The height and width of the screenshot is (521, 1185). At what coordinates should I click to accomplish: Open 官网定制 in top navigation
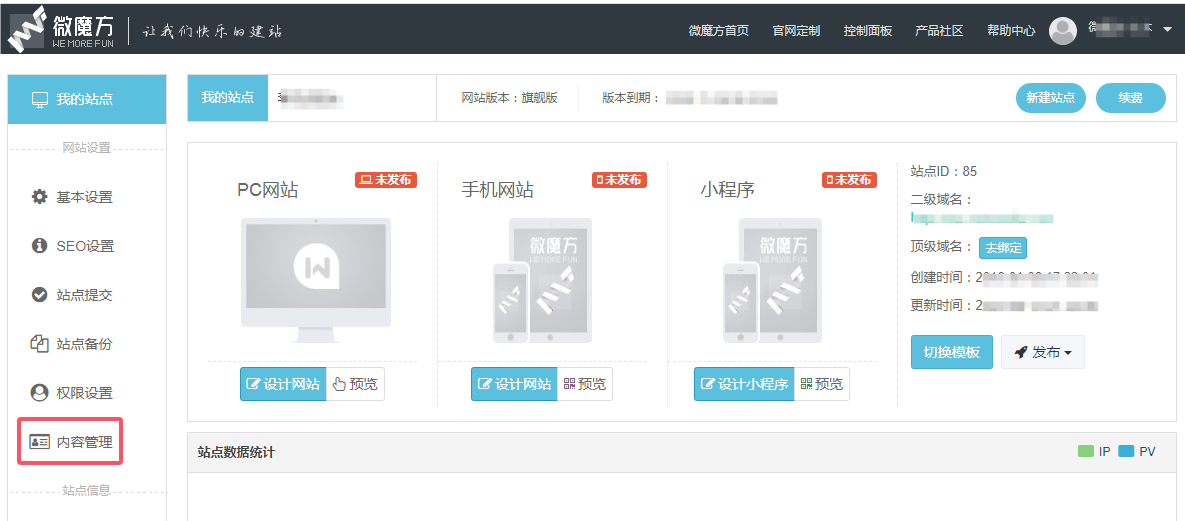[797, 31]
